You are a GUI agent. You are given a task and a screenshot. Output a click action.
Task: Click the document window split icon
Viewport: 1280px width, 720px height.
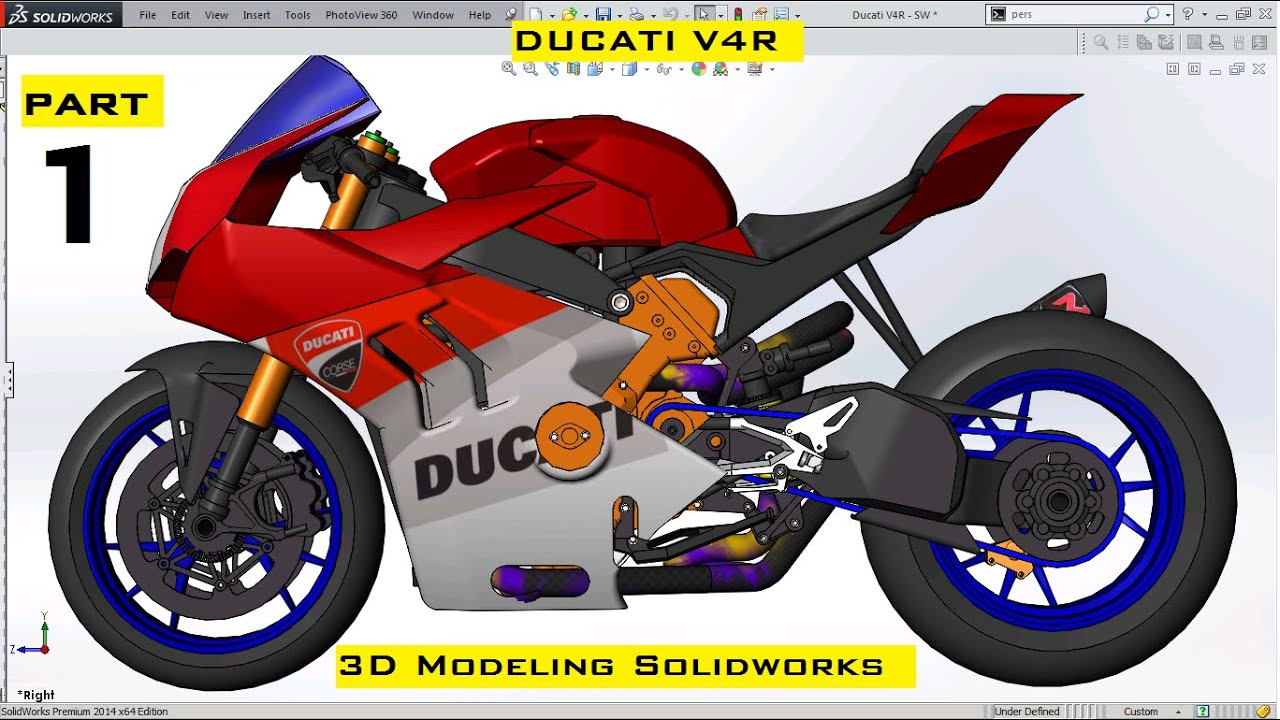pyautogui.click(x=1194, y=69)
